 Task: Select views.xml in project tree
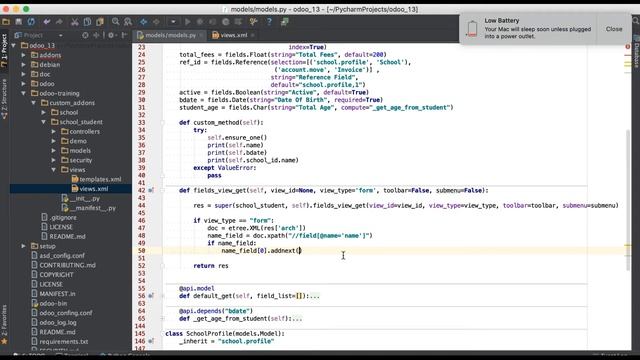coord(90,189)
